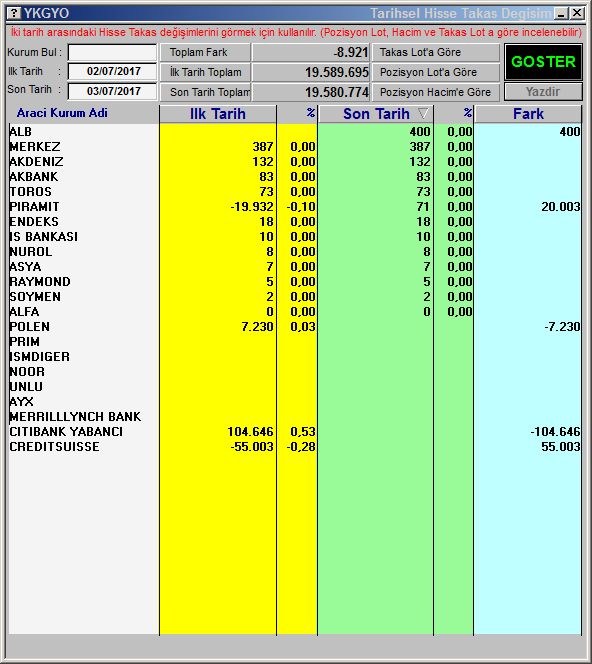Image resolution: width=592 pixels, height=664 pixels.
Task: Select the SOYMEN row
Action: pyautogui.click(x=295, y=297)
